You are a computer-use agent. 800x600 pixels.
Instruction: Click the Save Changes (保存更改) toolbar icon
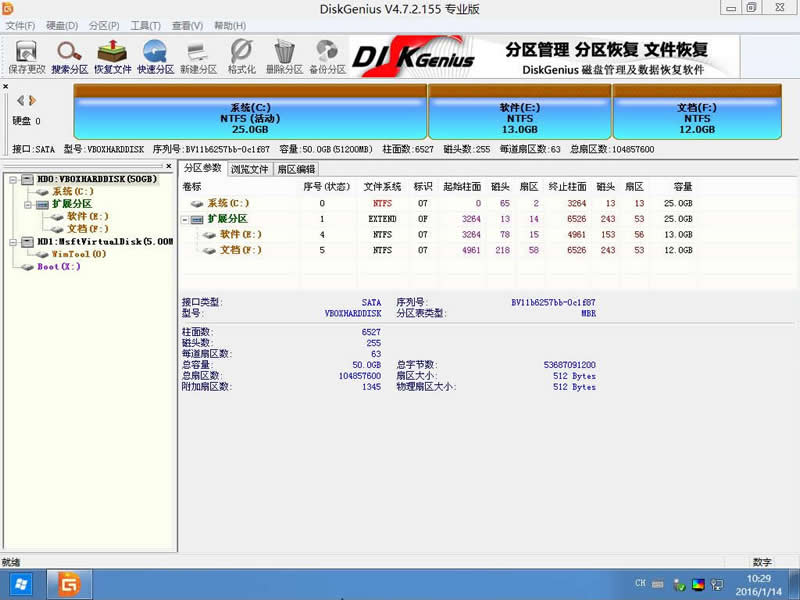(27, 56)
